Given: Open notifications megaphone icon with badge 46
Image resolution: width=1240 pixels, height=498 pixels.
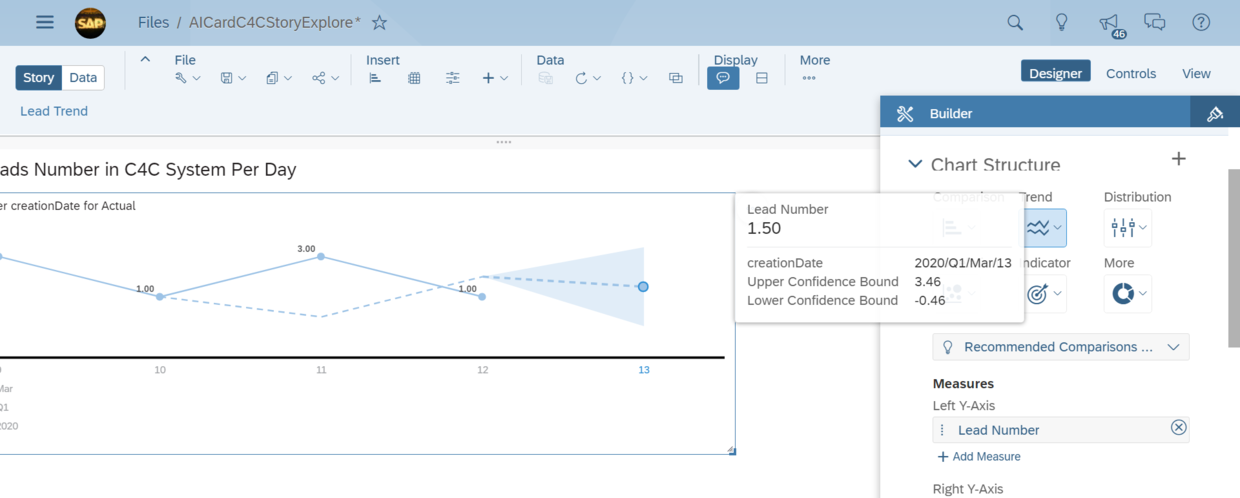Looking at the screenshot, I should [1109, 23].
